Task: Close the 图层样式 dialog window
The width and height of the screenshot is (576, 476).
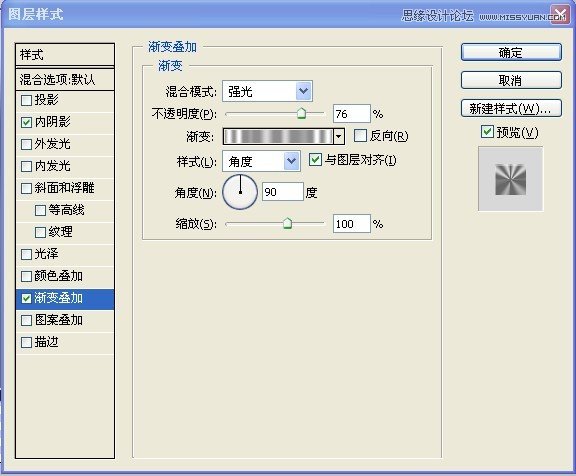Action: pyautogui.click(x=559, y=15)
